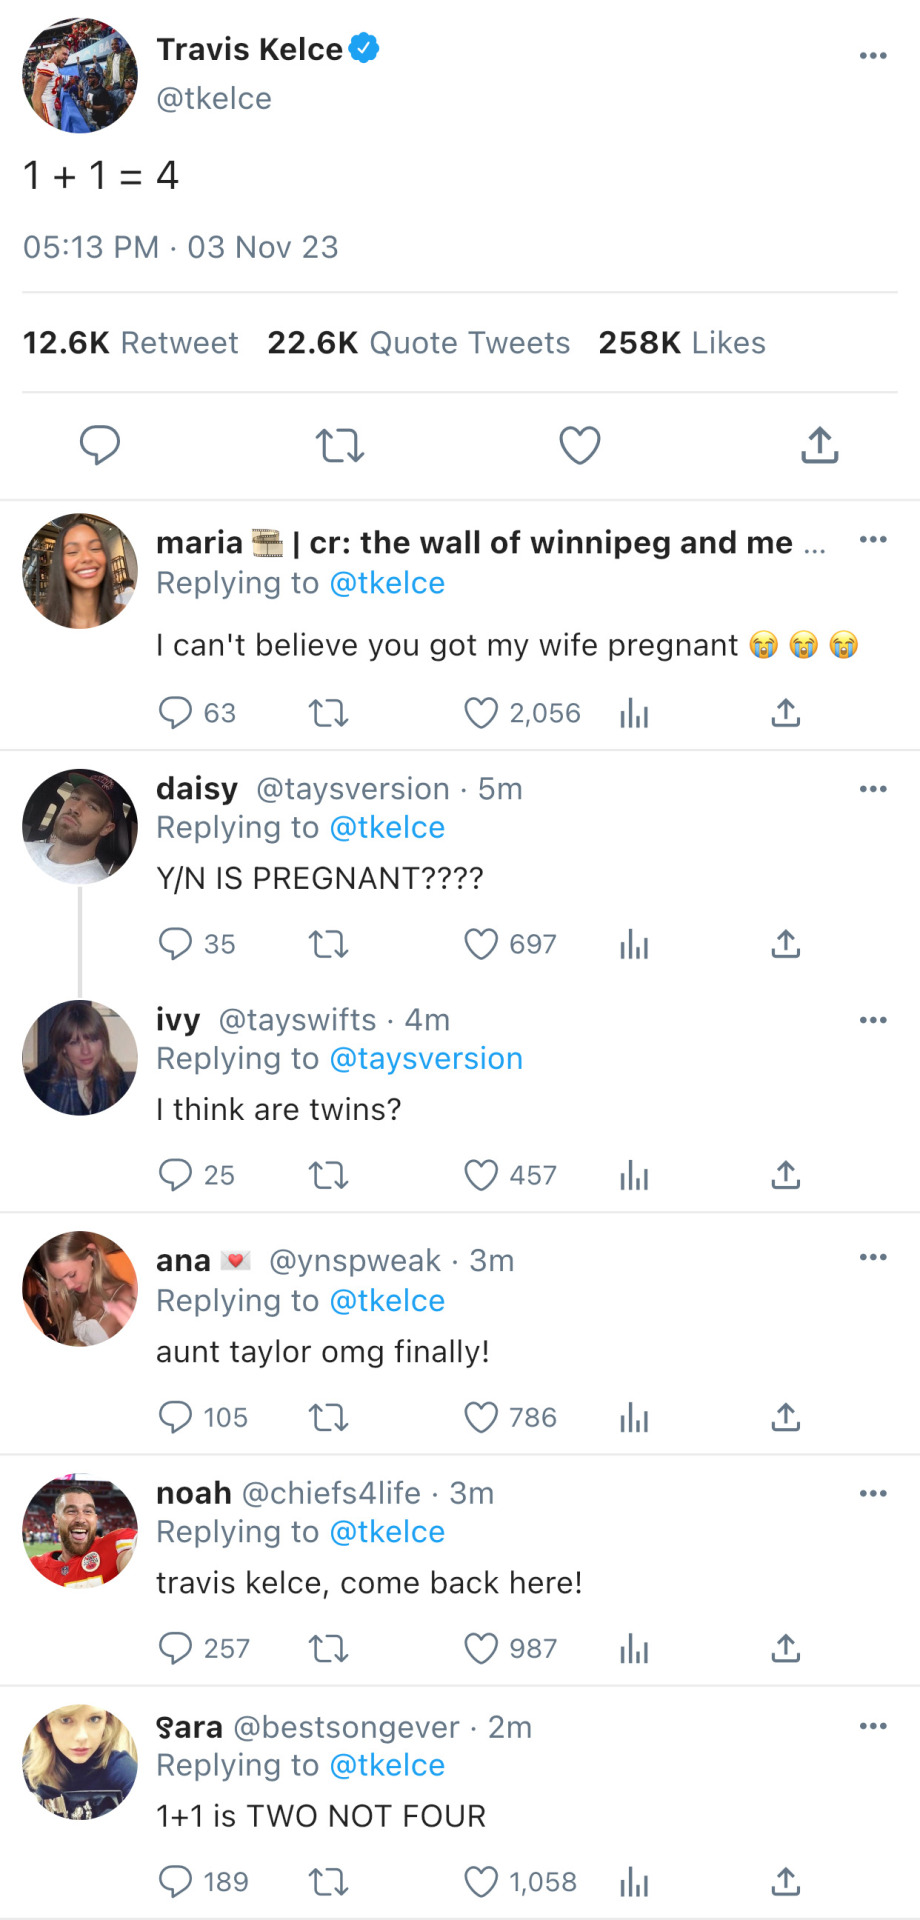920x1920 pixels.
Task: Reply to ana's tweet with 105 comments
Action: point(175,1417)
